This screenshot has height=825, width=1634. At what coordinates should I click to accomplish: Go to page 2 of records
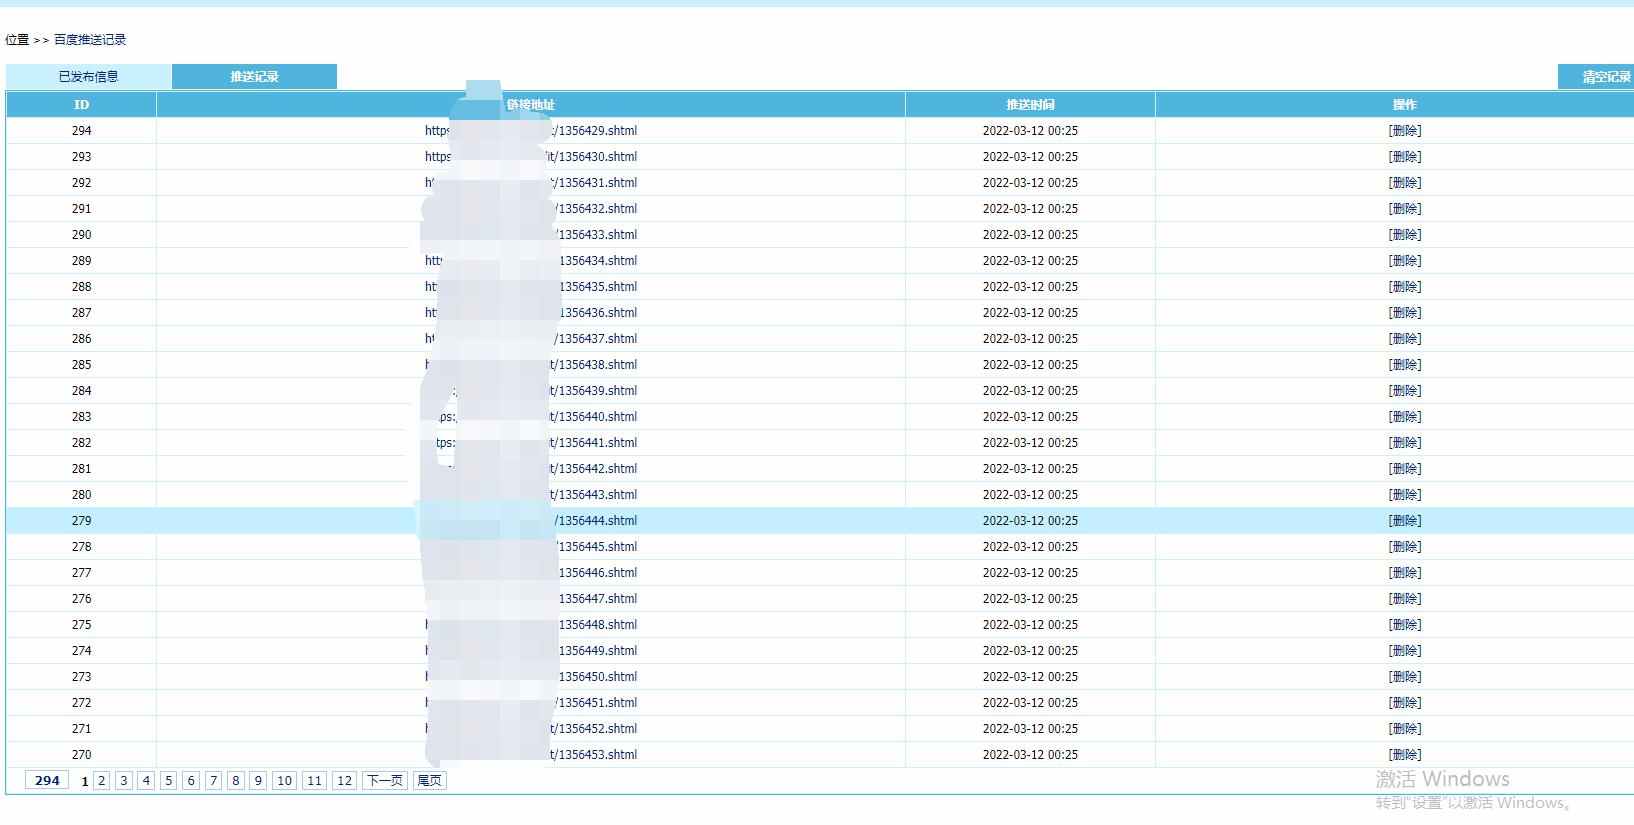point(102,781)
